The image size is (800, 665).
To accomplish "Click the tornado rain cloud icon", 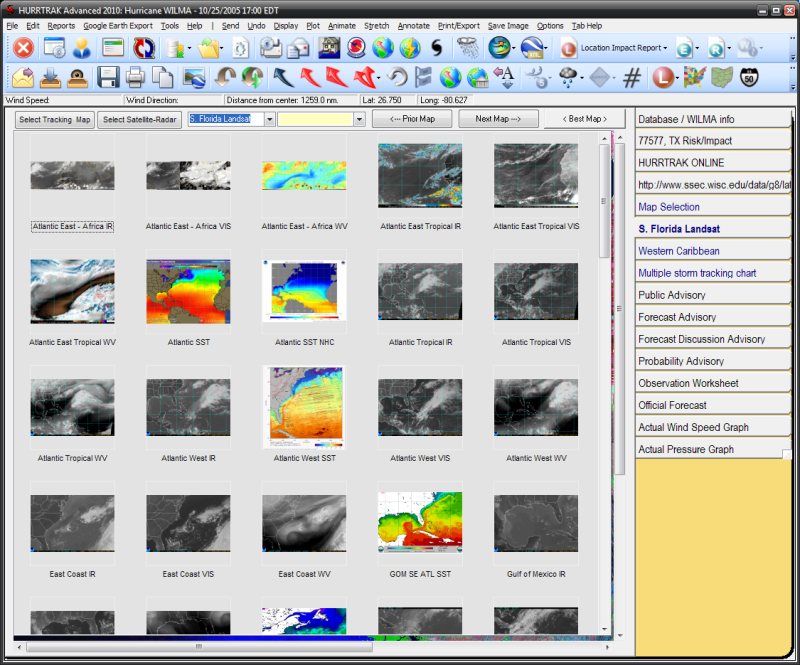I will (x=468, y=48).
